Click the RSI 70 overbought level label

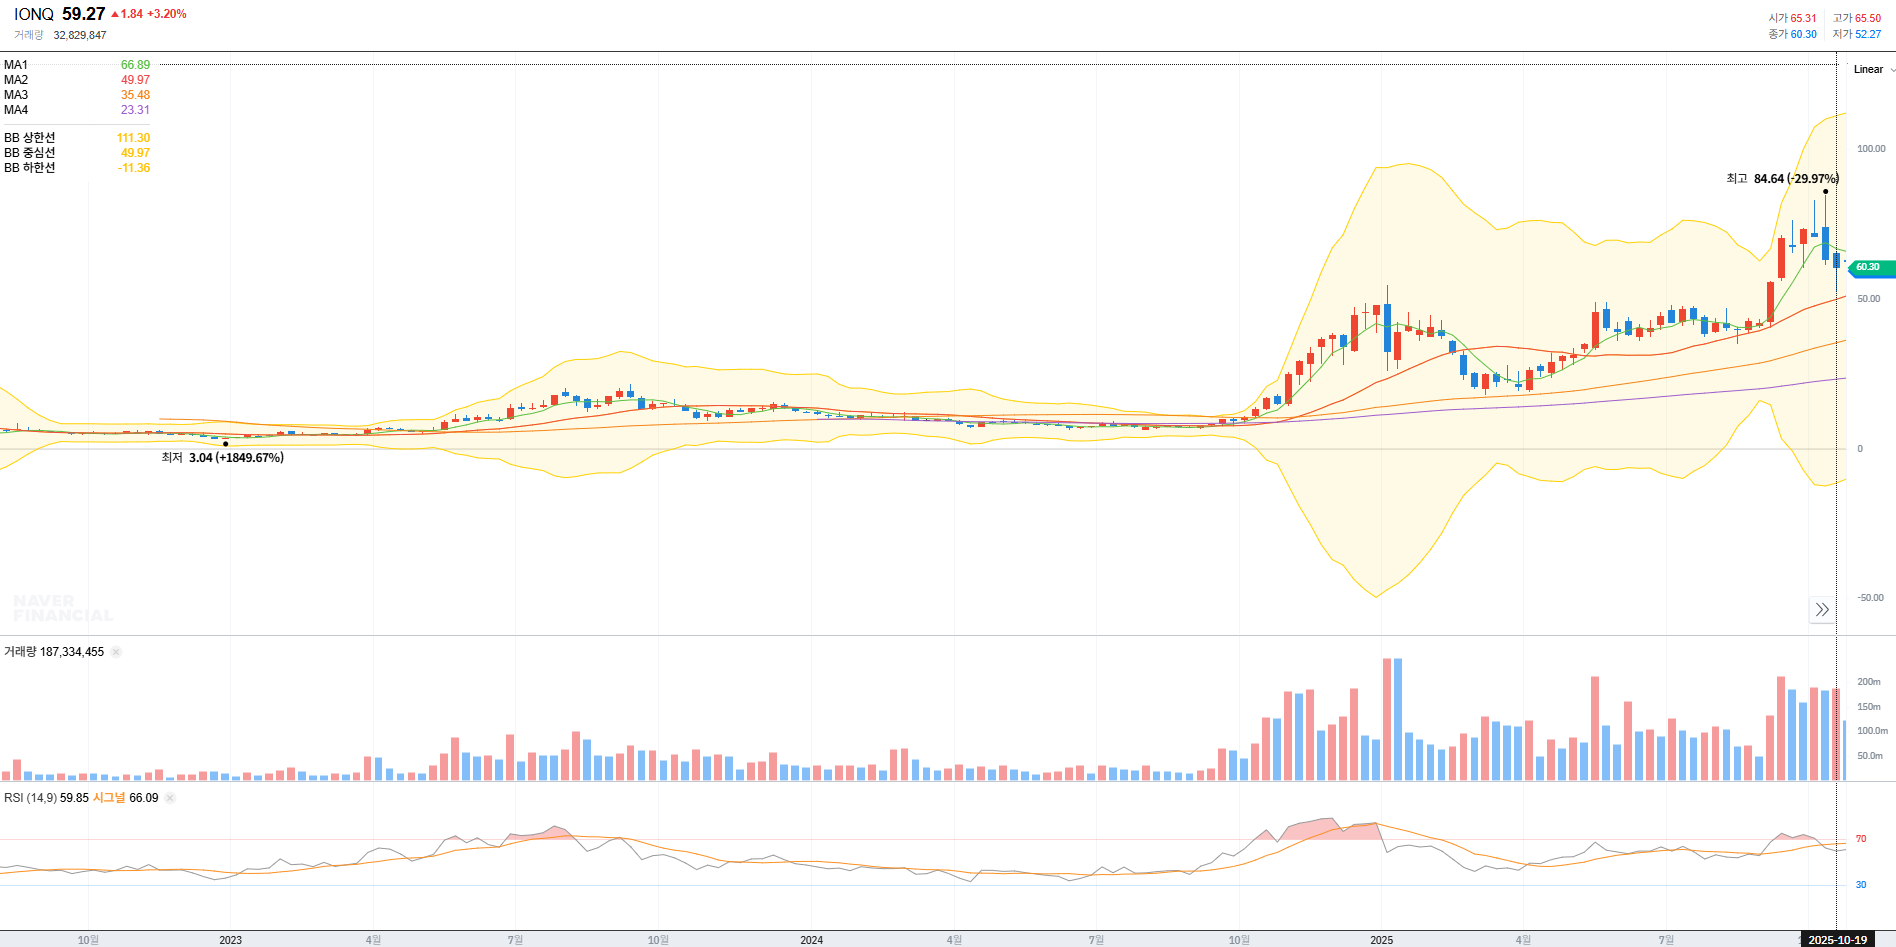tap(1861, 839)
